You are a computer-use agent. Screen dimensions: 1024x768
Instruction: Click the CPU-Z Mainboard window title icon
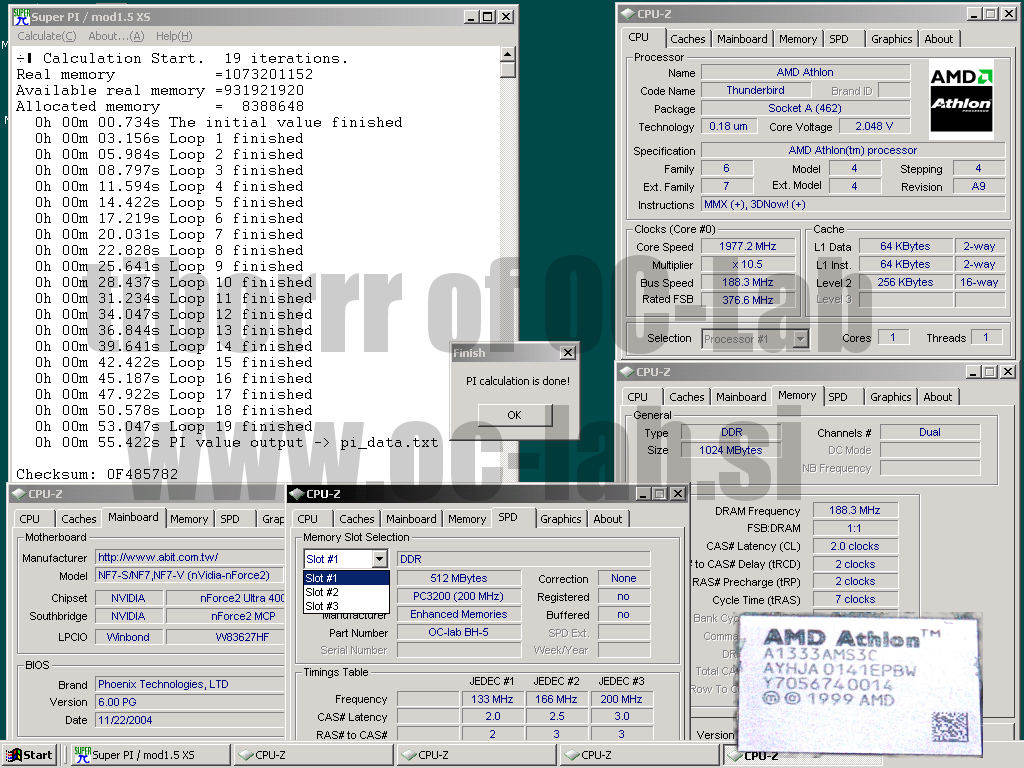[19, 494]
